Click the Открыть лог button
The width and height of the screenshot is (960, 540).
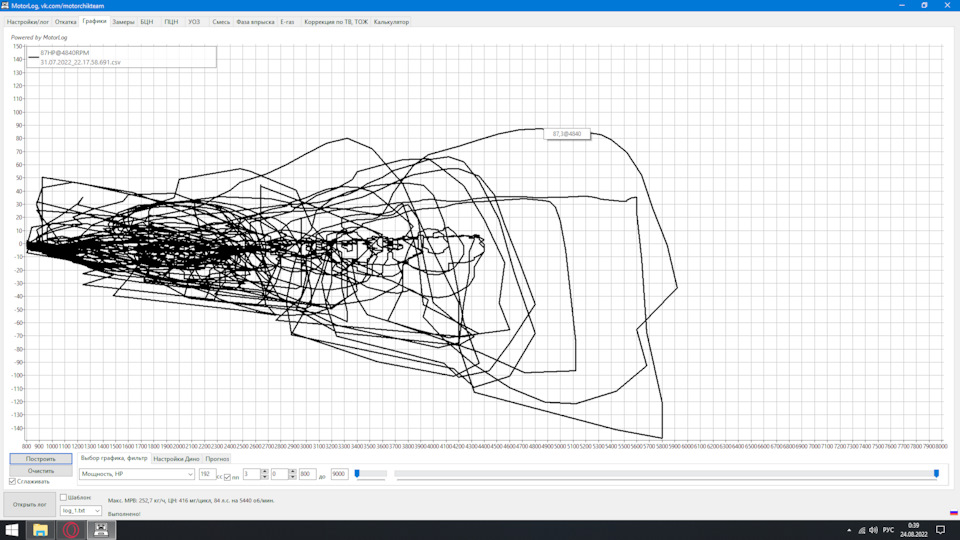(29, 504)
